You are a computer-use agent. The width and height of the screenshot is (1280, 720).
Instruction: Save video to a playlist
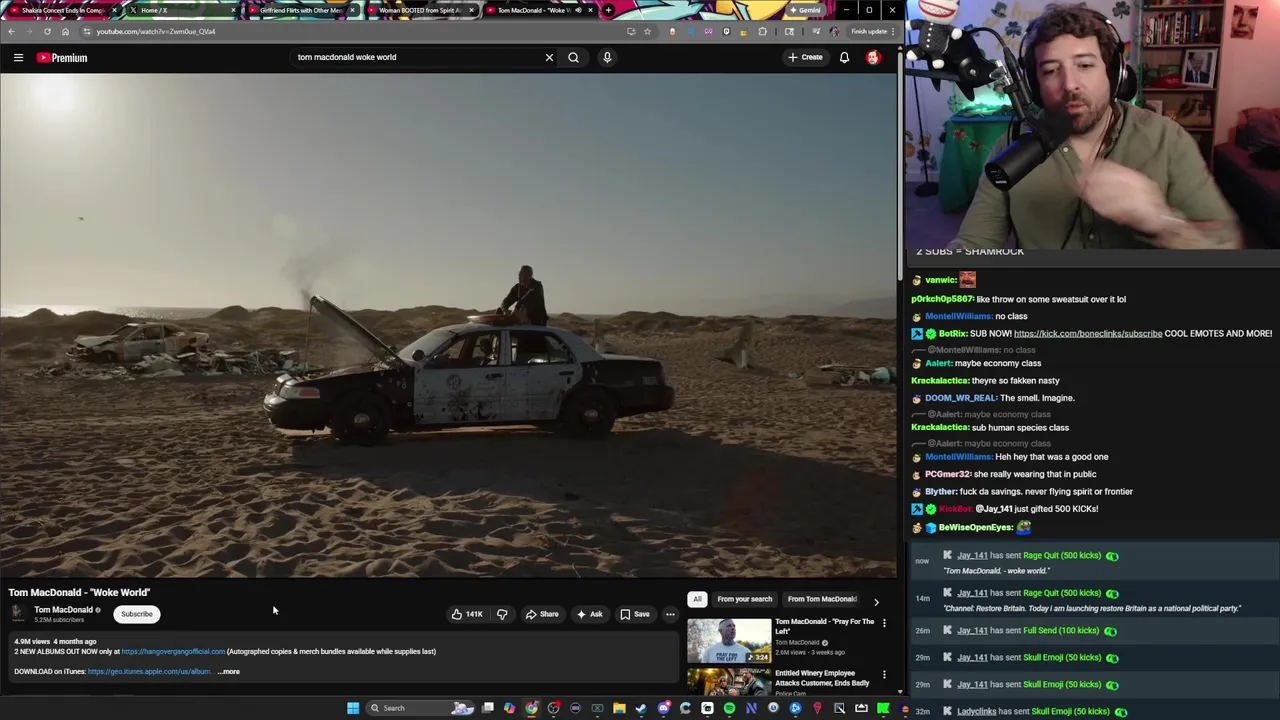[635, 614]
